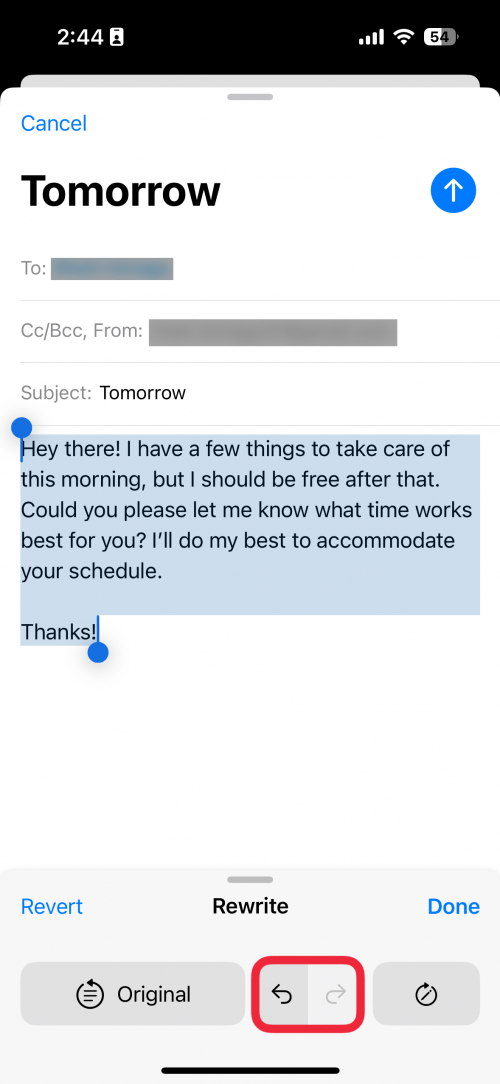Screen dimensions: 500x1084
Task: Cancel the email draft
Action: pos(54,123)
